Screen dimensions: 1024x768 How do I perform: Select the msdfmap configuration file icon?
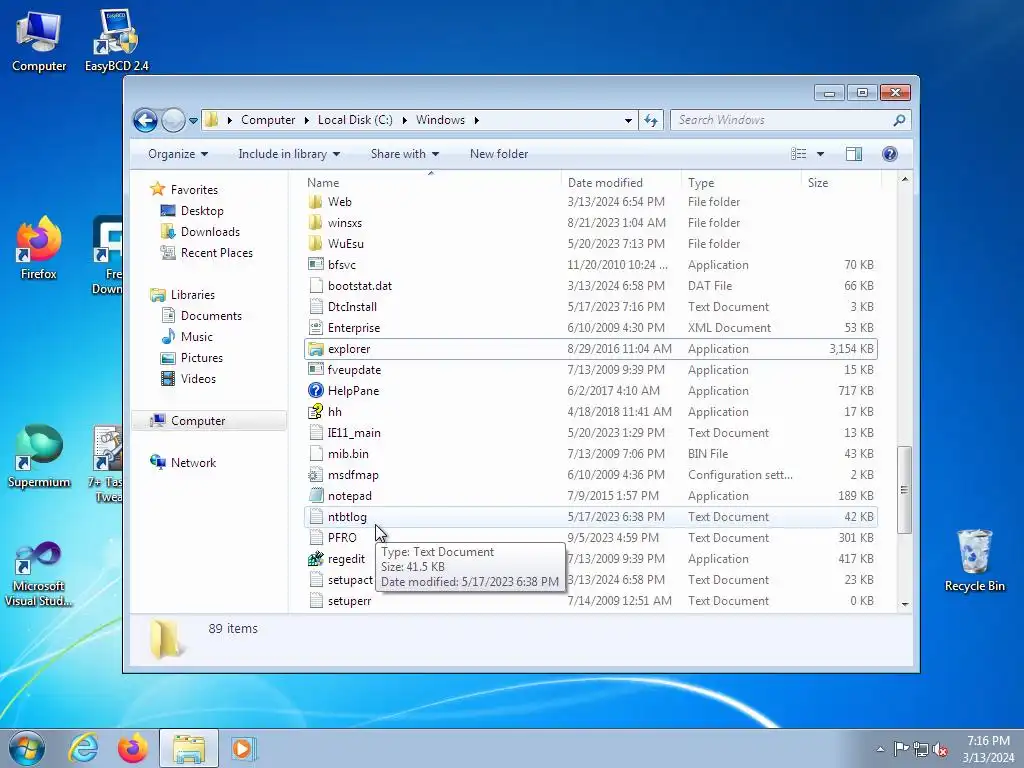click(x=315, y=475)
